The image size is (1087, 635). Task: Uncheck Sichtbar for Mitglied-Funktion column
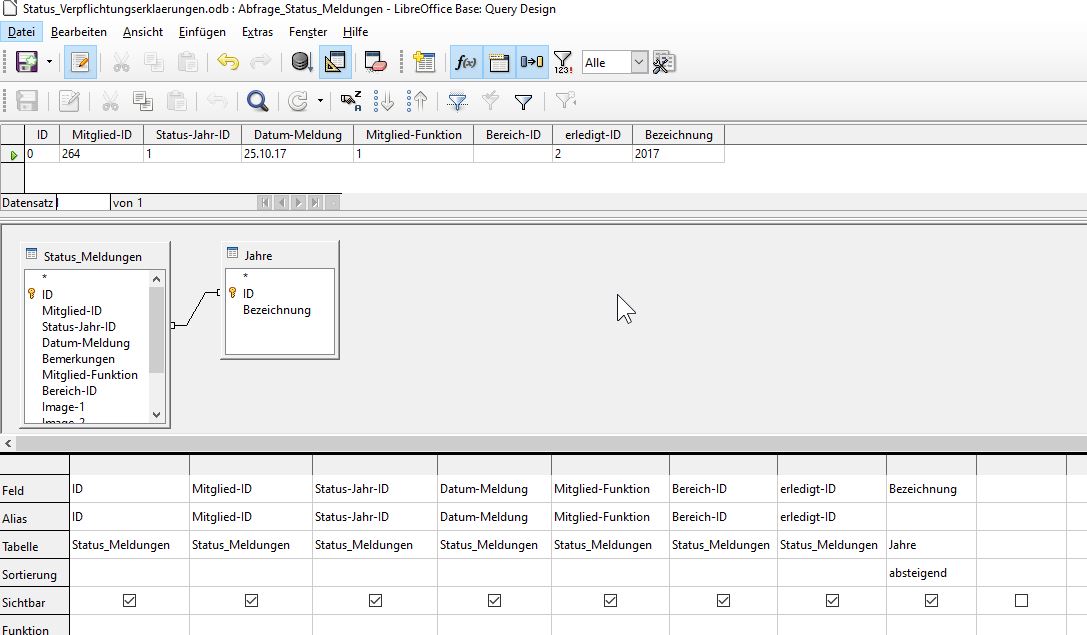point(610,600)
